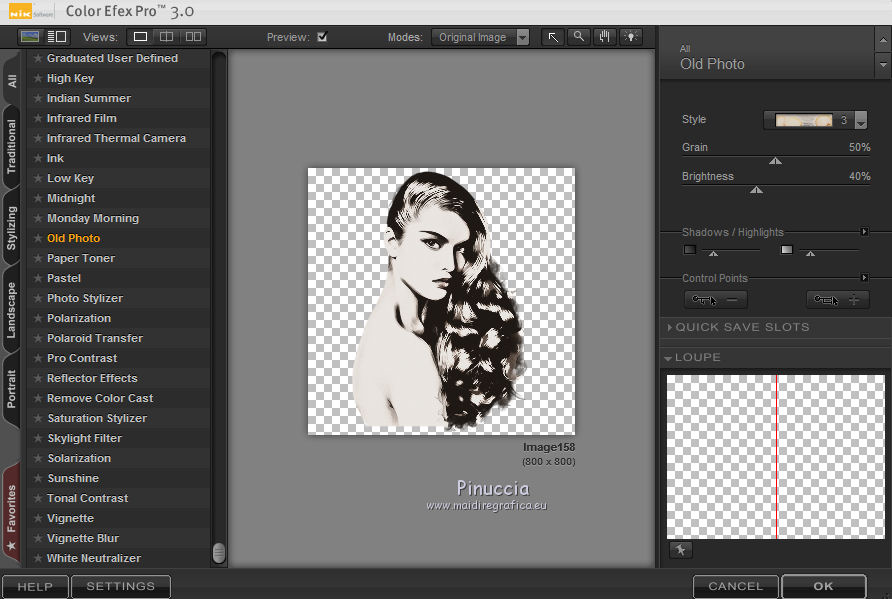The height and width of the screenshot is (599, 892).
Task: Click the lightbulb background color icon
Action: (630, 37)
